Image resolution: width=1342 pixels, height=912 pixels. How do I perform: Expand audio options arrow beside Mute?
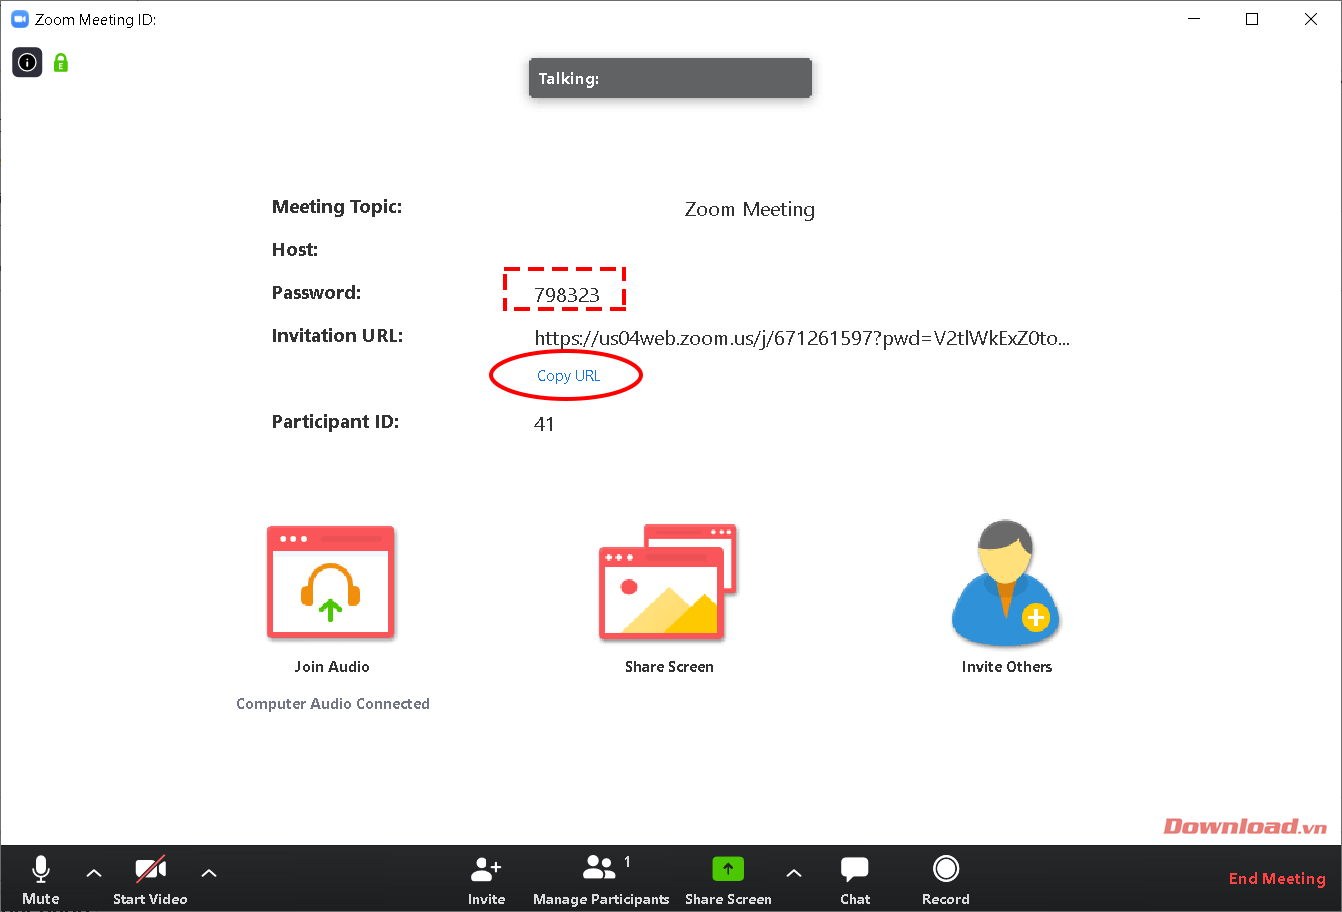click(x=94, y=873)
